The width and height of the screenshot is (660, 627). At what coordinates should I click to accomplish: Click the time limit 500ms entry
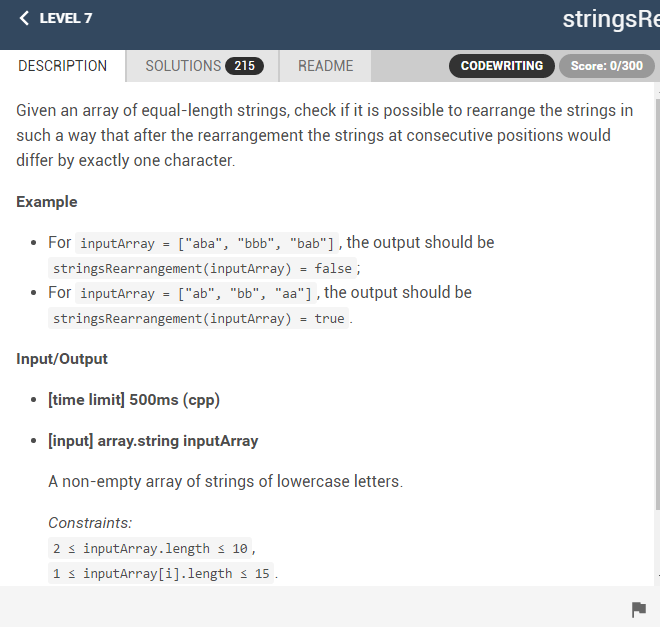tap(134, 400)
